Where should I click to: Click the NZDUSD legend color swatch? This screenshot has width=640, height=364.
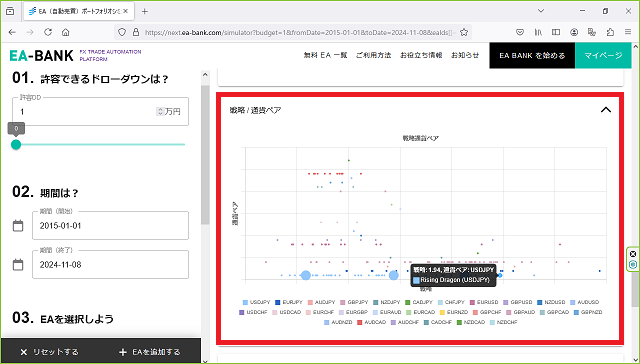pyautogui.click(x=540, y=302)
